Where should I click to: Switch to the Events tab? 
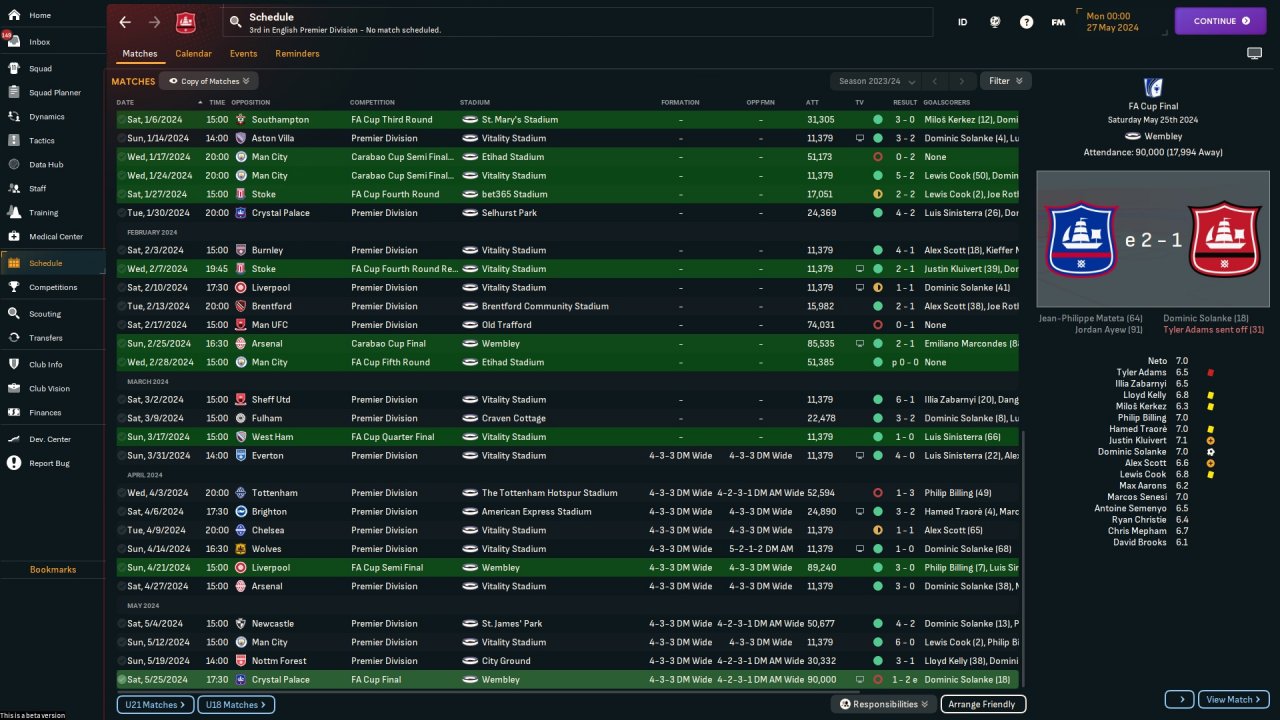[243, 54]
